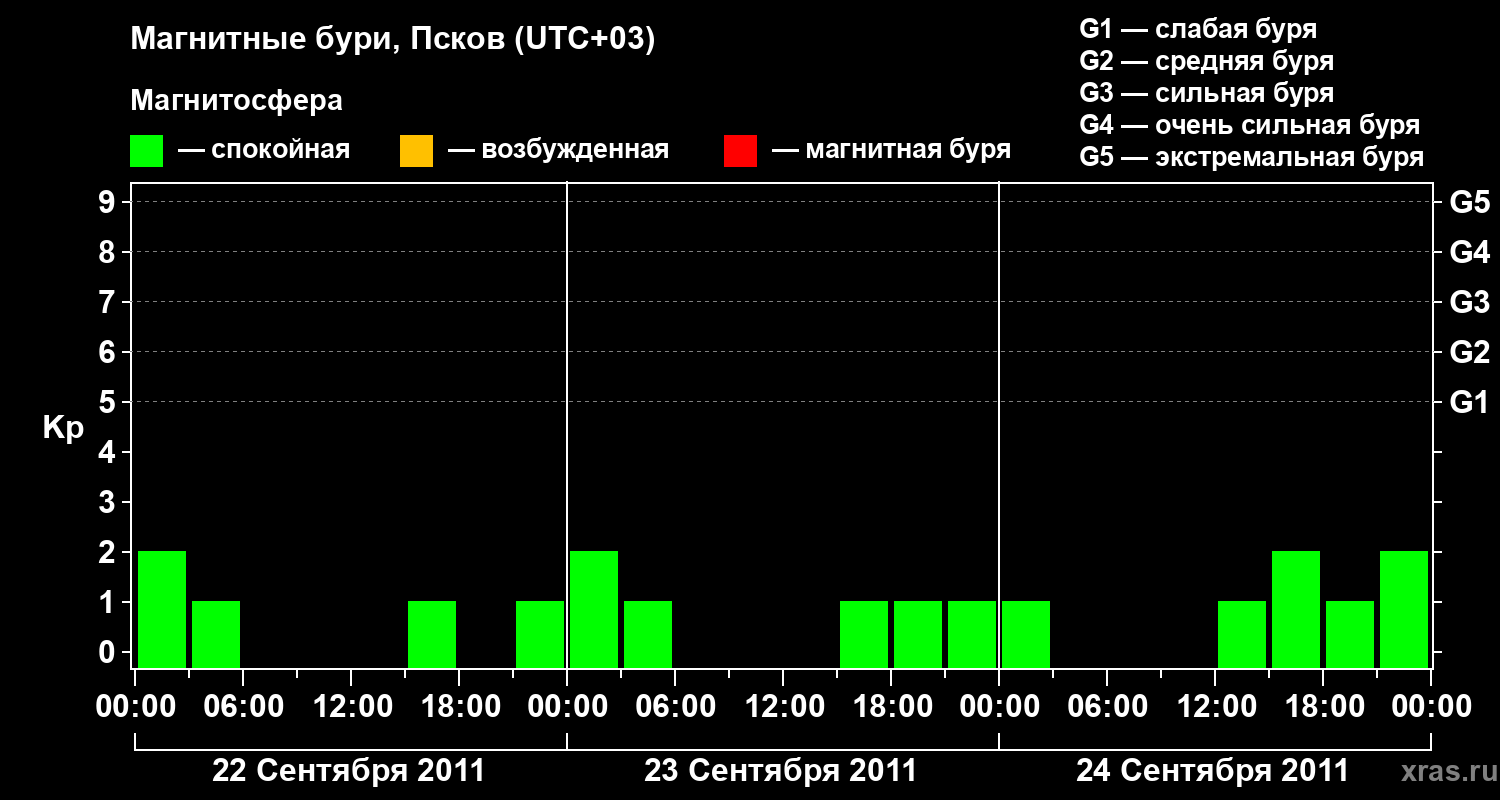The image size is (1500, 800).
Task: Click the Kp axis value '7'
Action: click(109, 302)
